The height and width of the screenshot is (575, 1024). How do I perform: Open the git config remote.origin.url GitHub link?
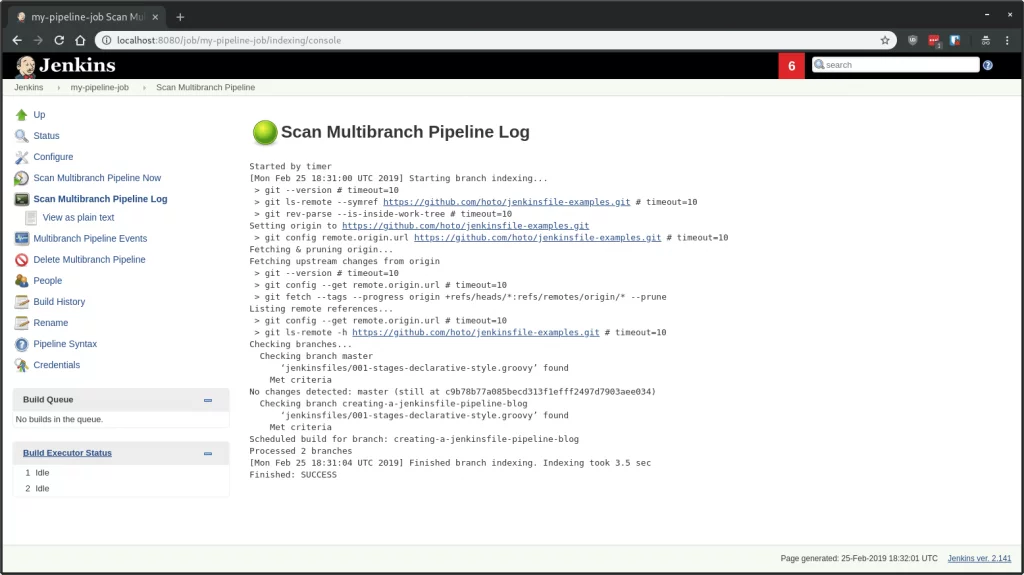(x=537, y=238)
